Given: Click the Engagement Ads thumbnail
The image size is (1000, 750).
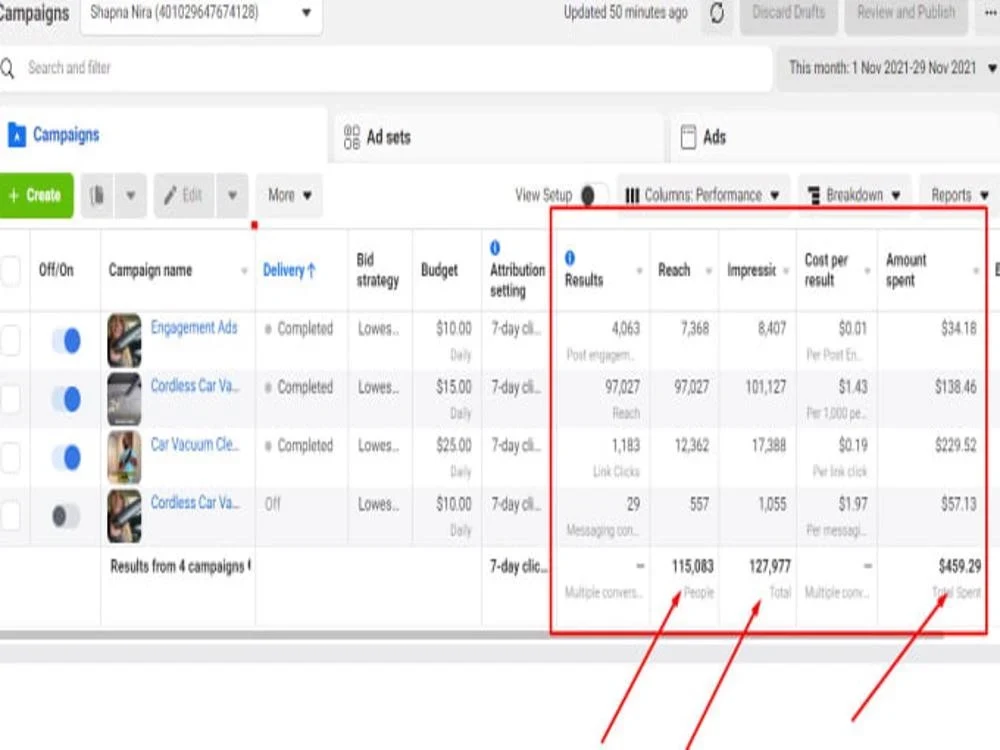Looking at the screenshot, I should coord(124,340).
